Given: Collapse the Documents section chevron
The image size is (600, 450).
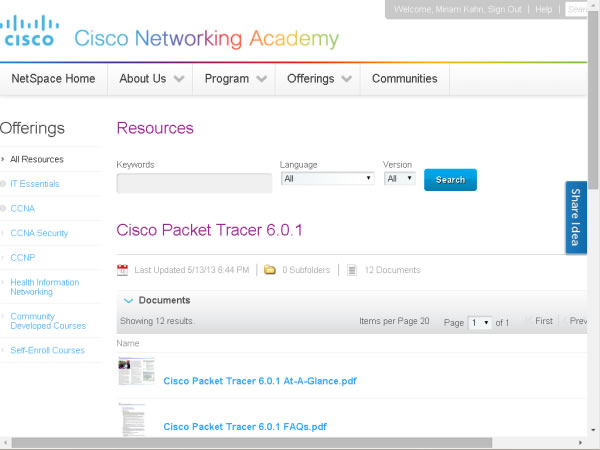Looking at the screenshot, I should (128, 300).
